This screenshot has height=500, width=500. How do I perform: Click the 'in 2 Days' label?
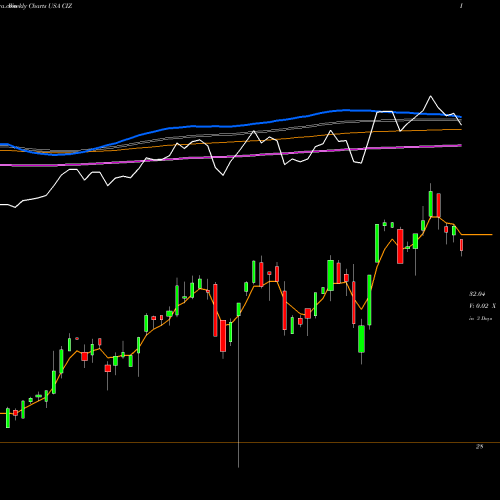pyautogui.click(x=481, y=319)
